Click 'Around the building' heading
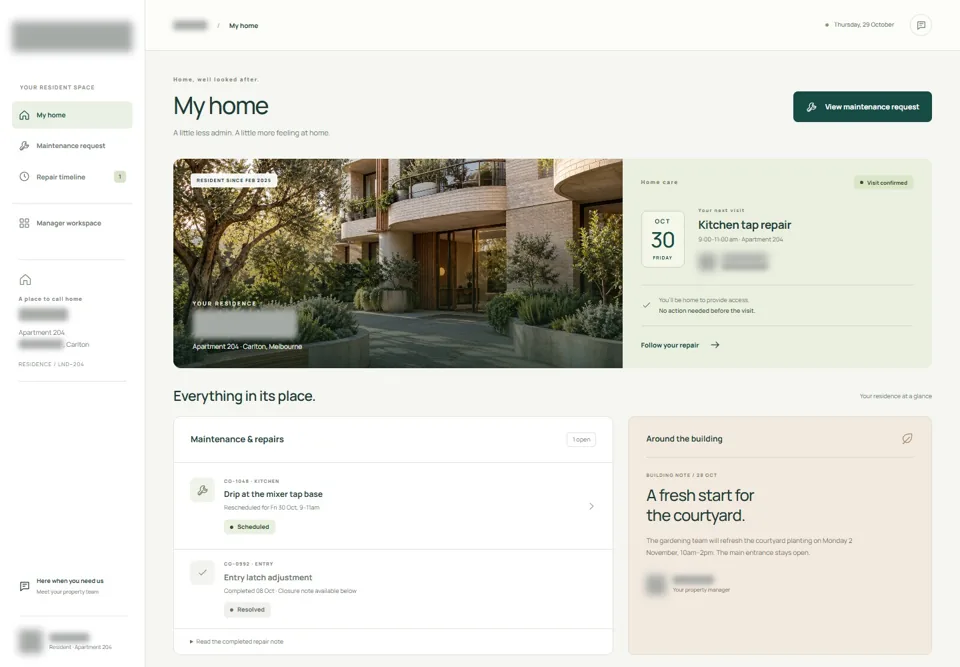The height and width of the screenshot is (667, 960). point(684,439)
